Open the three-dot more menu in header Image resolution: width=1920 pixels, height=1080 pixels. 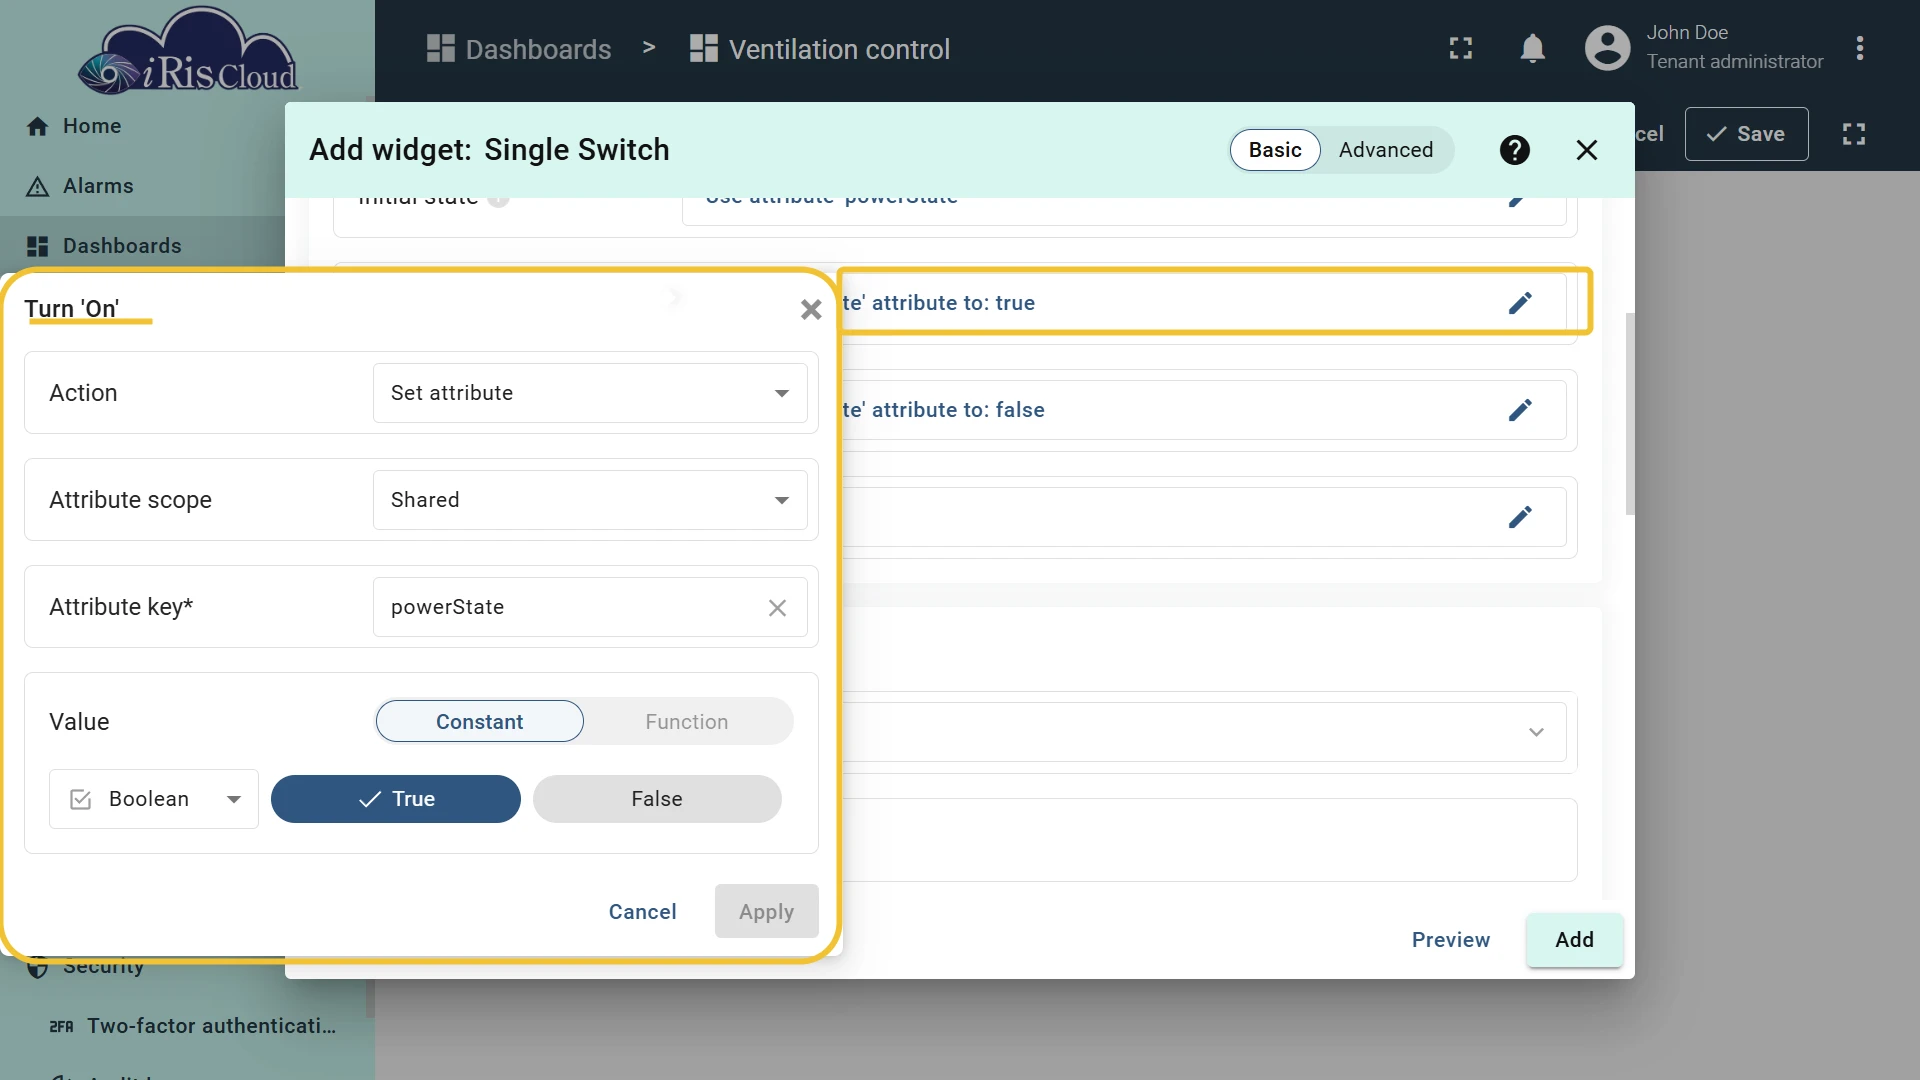pos(1859,48)
